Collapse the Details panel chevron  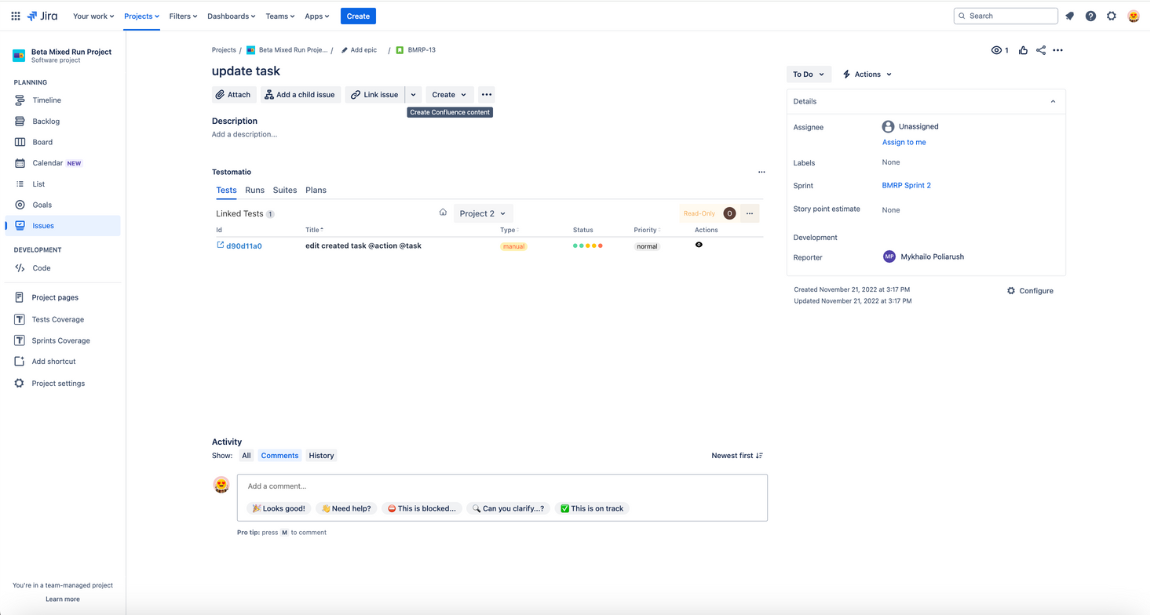coord(1052,101)
